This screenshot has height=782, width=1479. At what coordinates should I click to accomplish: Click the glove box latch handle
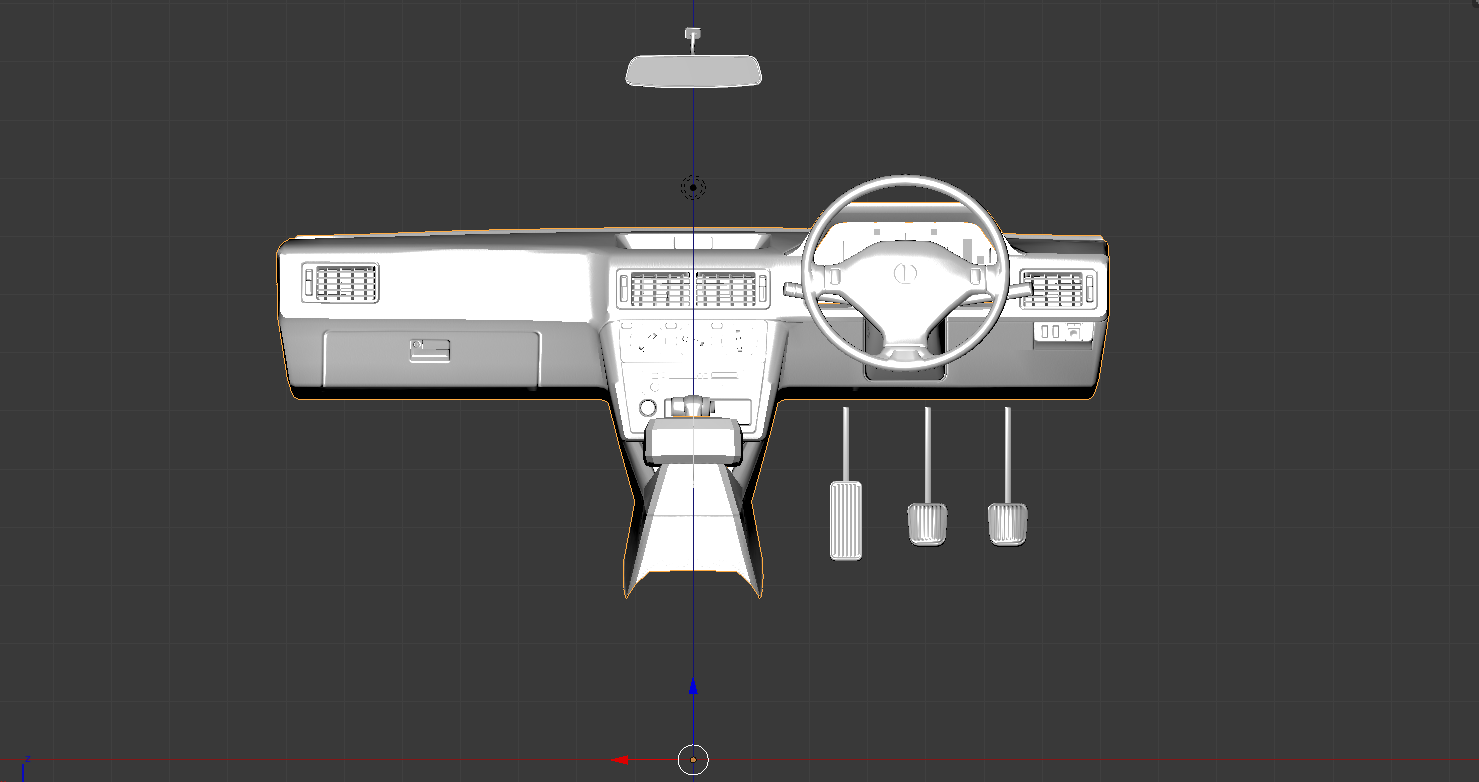click(430, 349)
